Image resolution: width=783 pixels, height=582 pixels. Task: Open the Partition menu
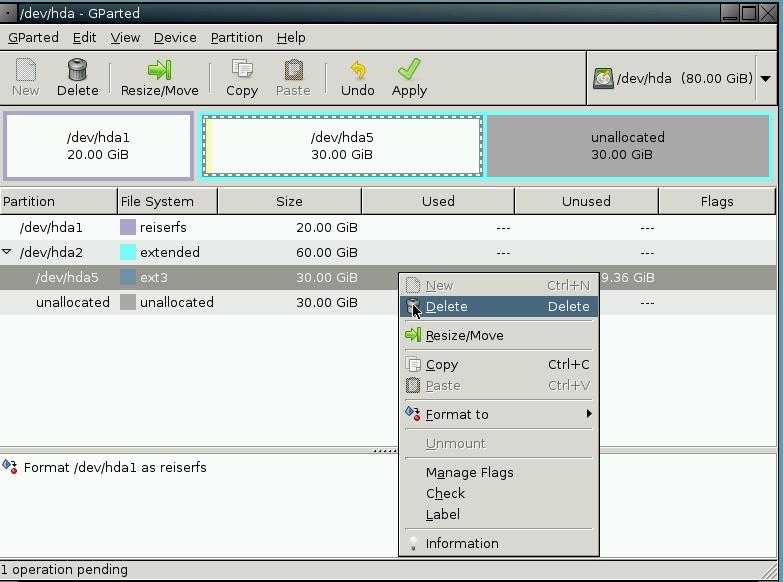[x=236, y=37]
